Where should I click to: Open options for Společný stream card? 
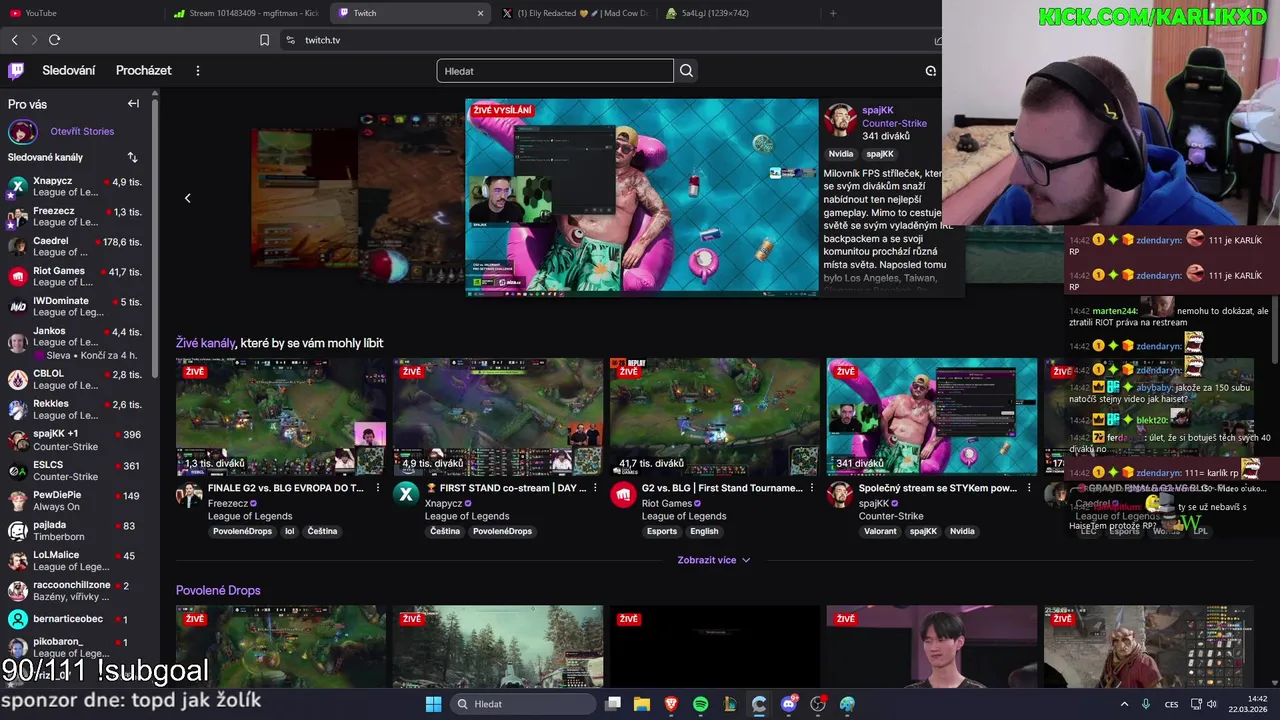1029,488
